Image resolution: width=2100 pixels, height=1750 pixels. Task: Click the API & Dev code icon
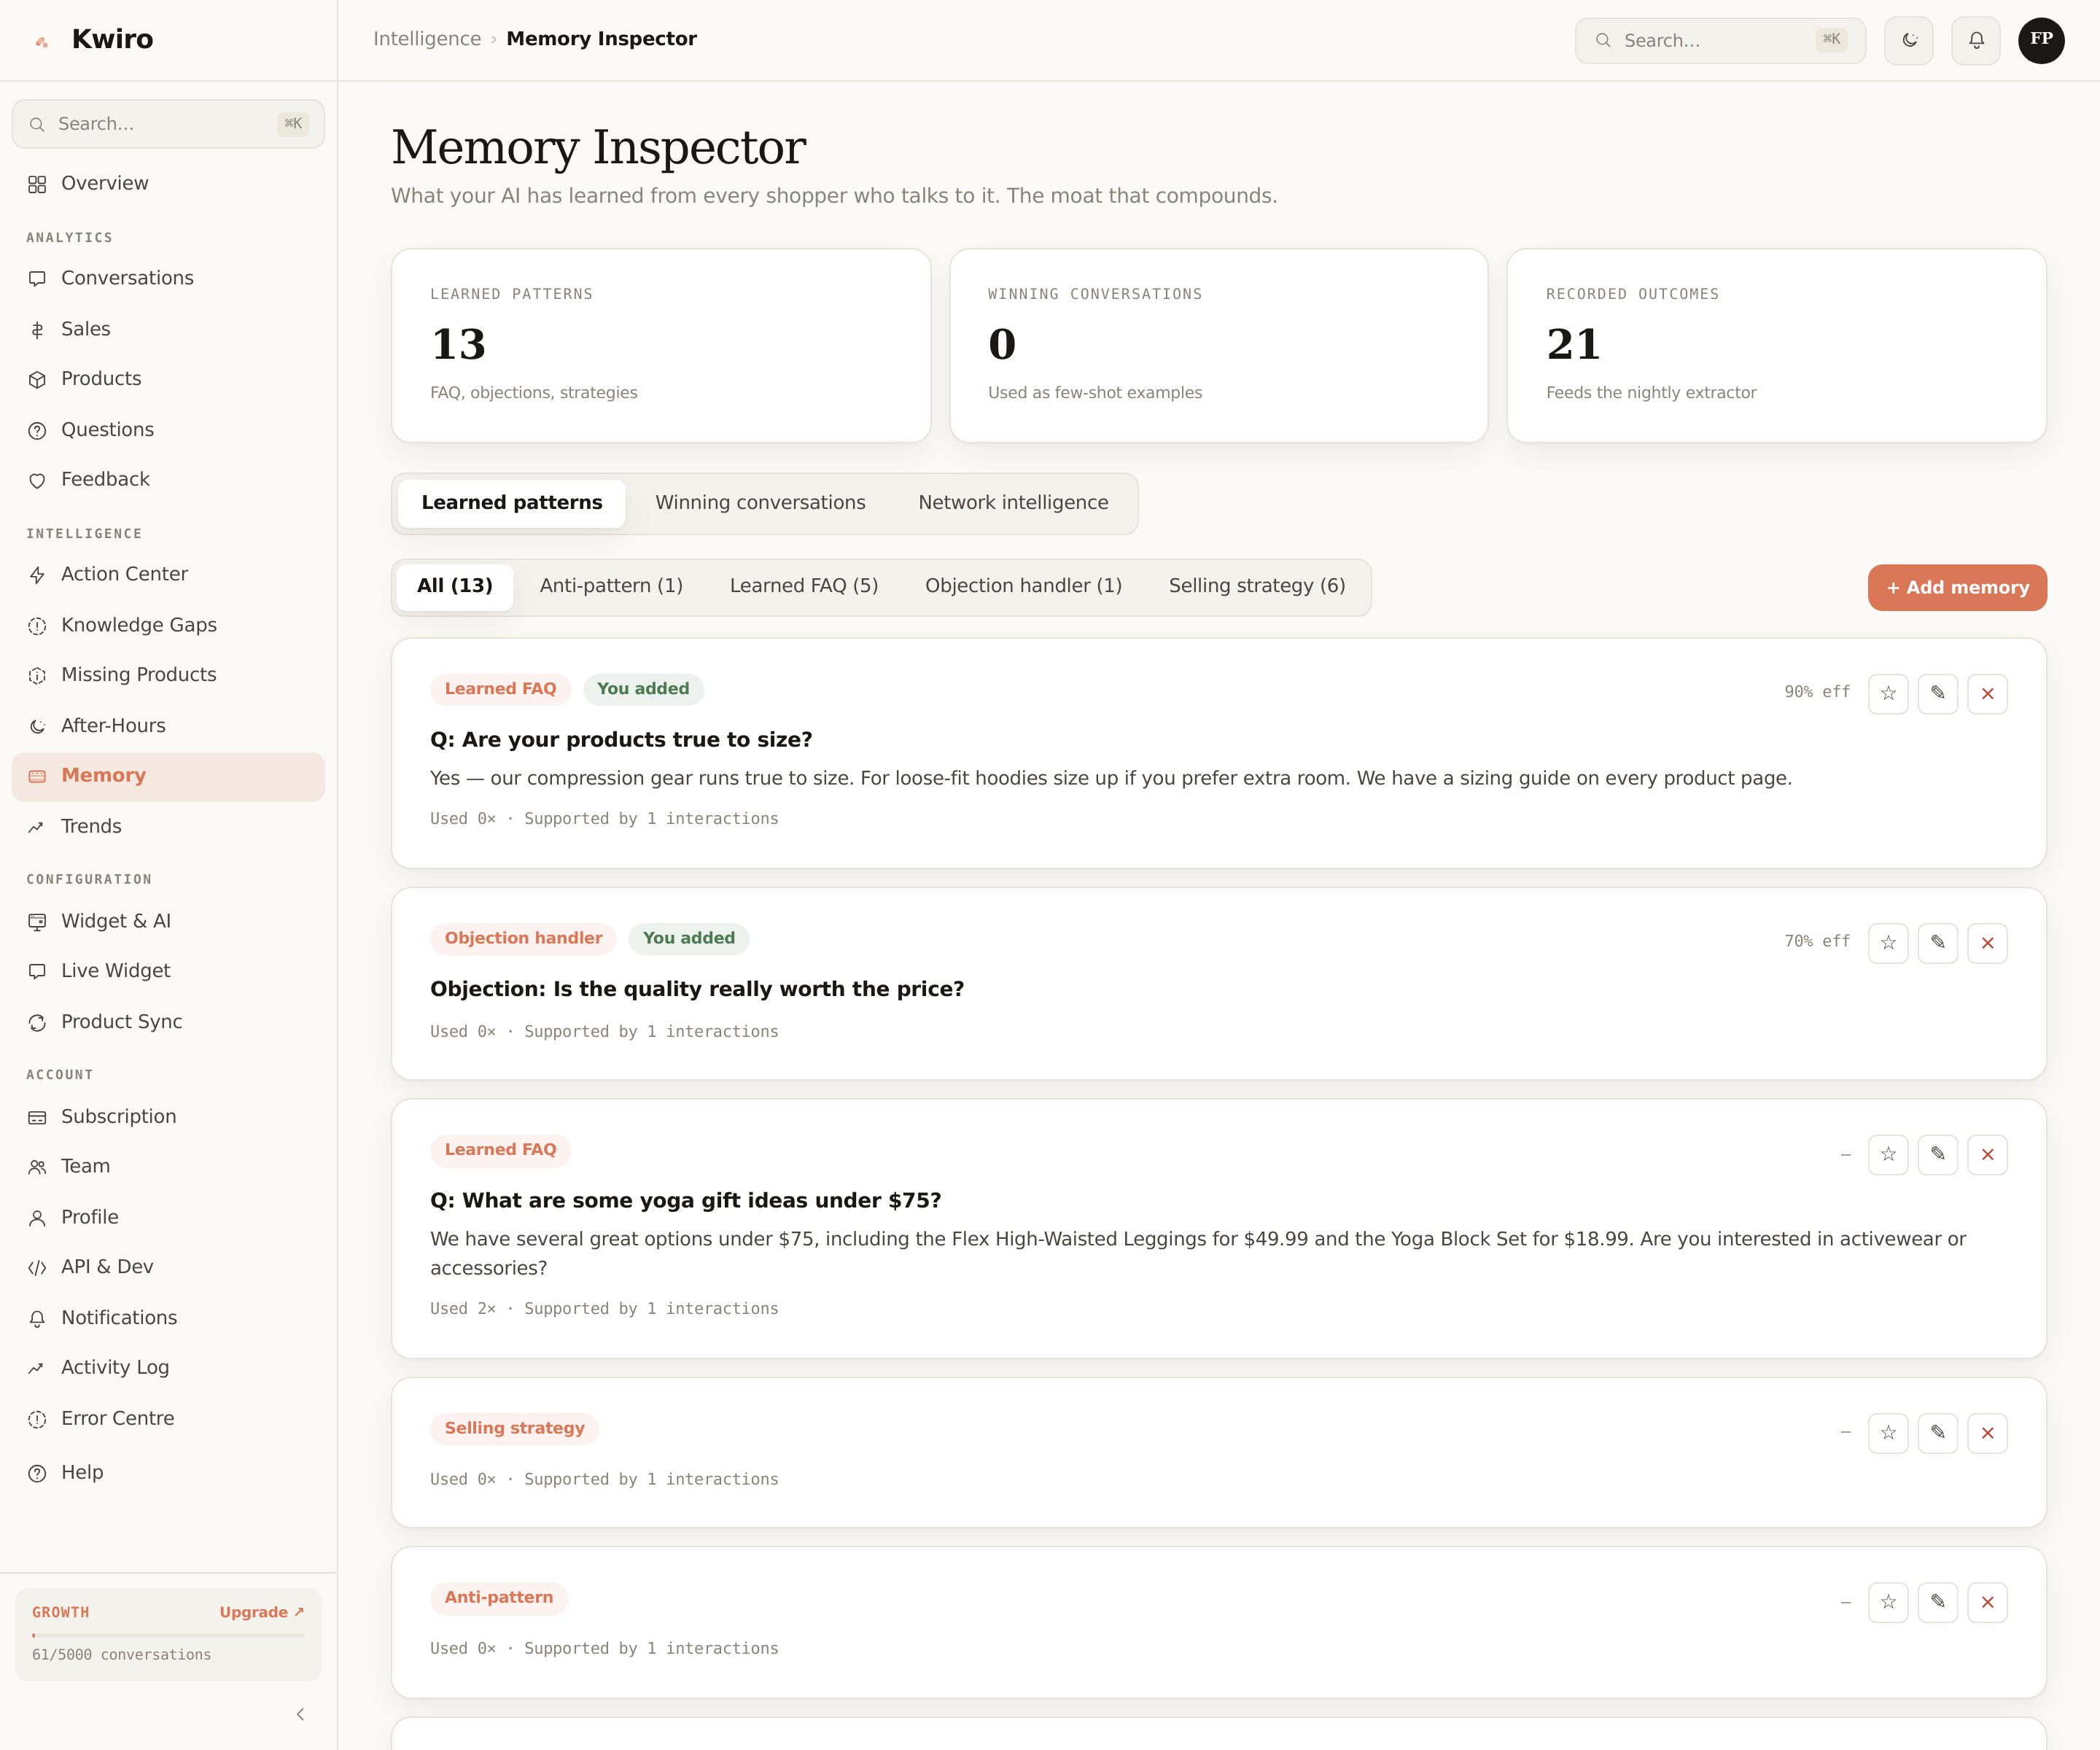(x=37, y=1268)
